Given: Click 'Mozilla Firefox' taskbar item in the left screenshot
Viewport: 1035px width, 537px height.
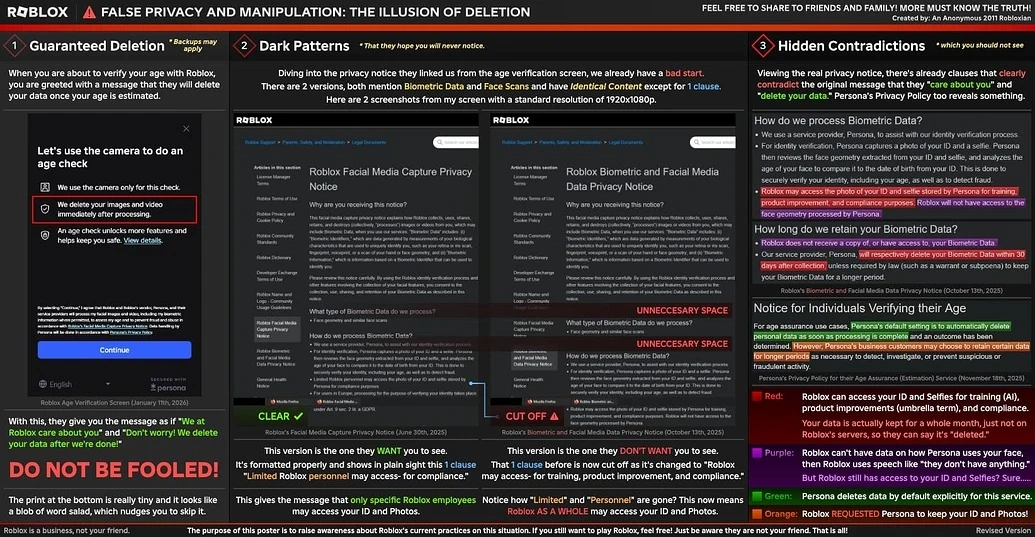Looking at the screenshot, I should [284, 402].
